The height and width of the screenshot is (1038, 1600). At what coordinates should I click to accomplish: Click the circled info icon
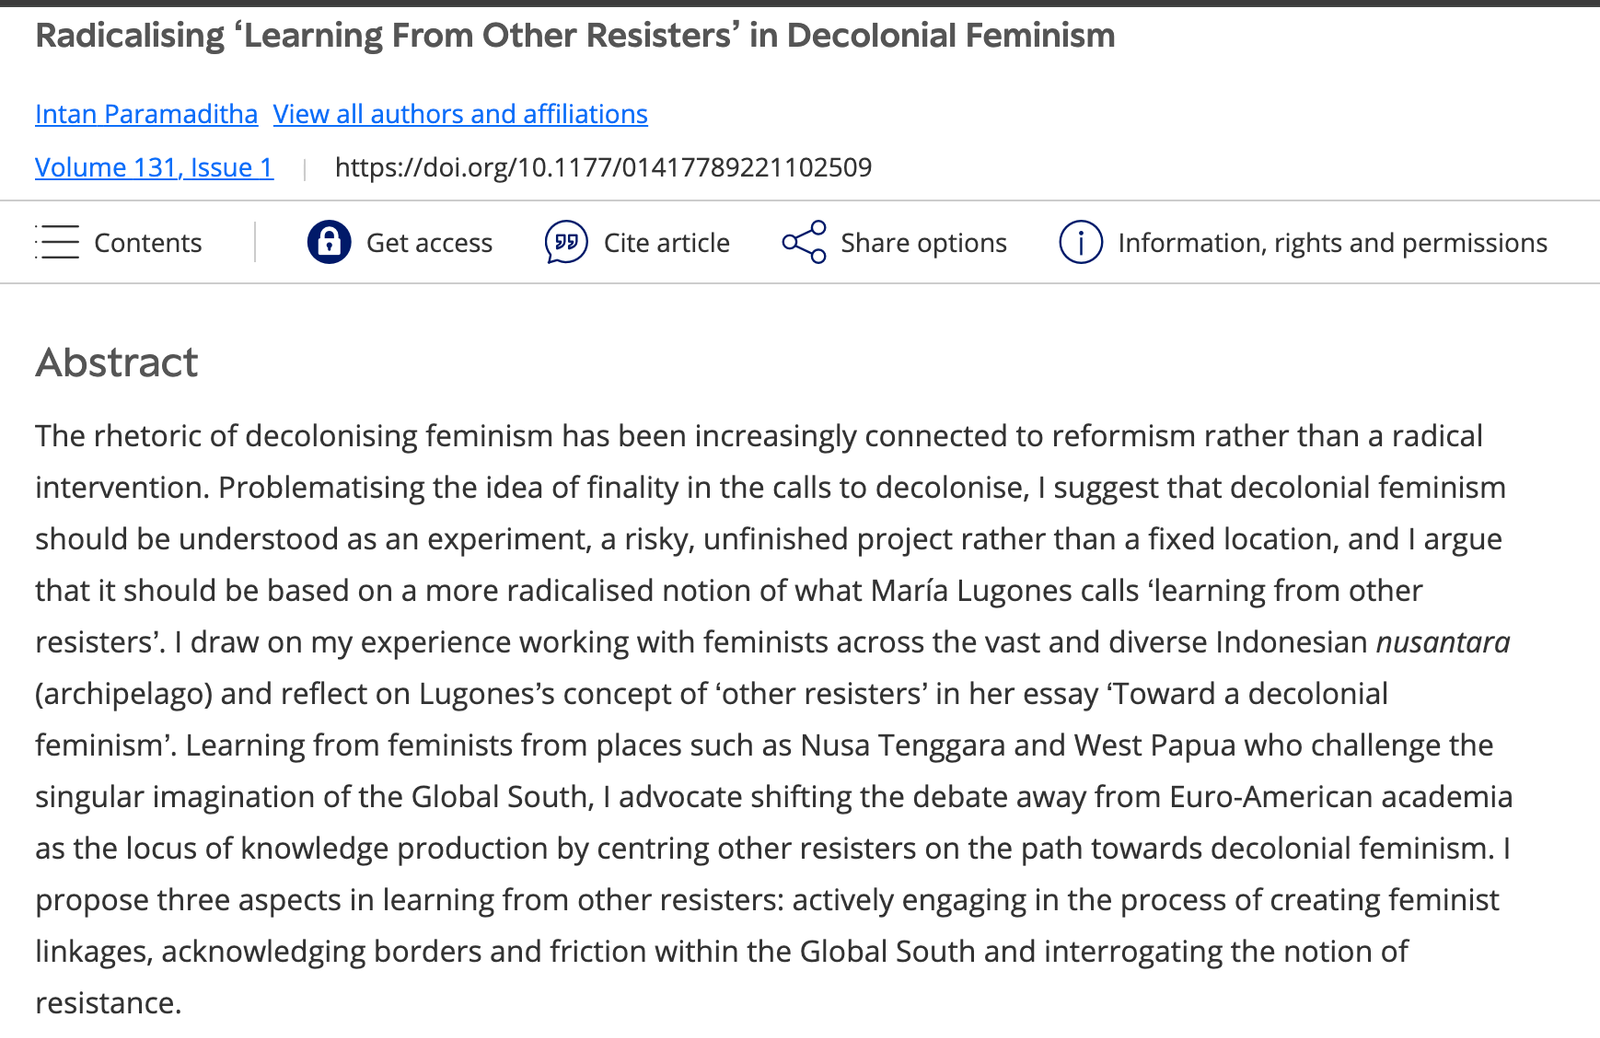click(1081, 242)
